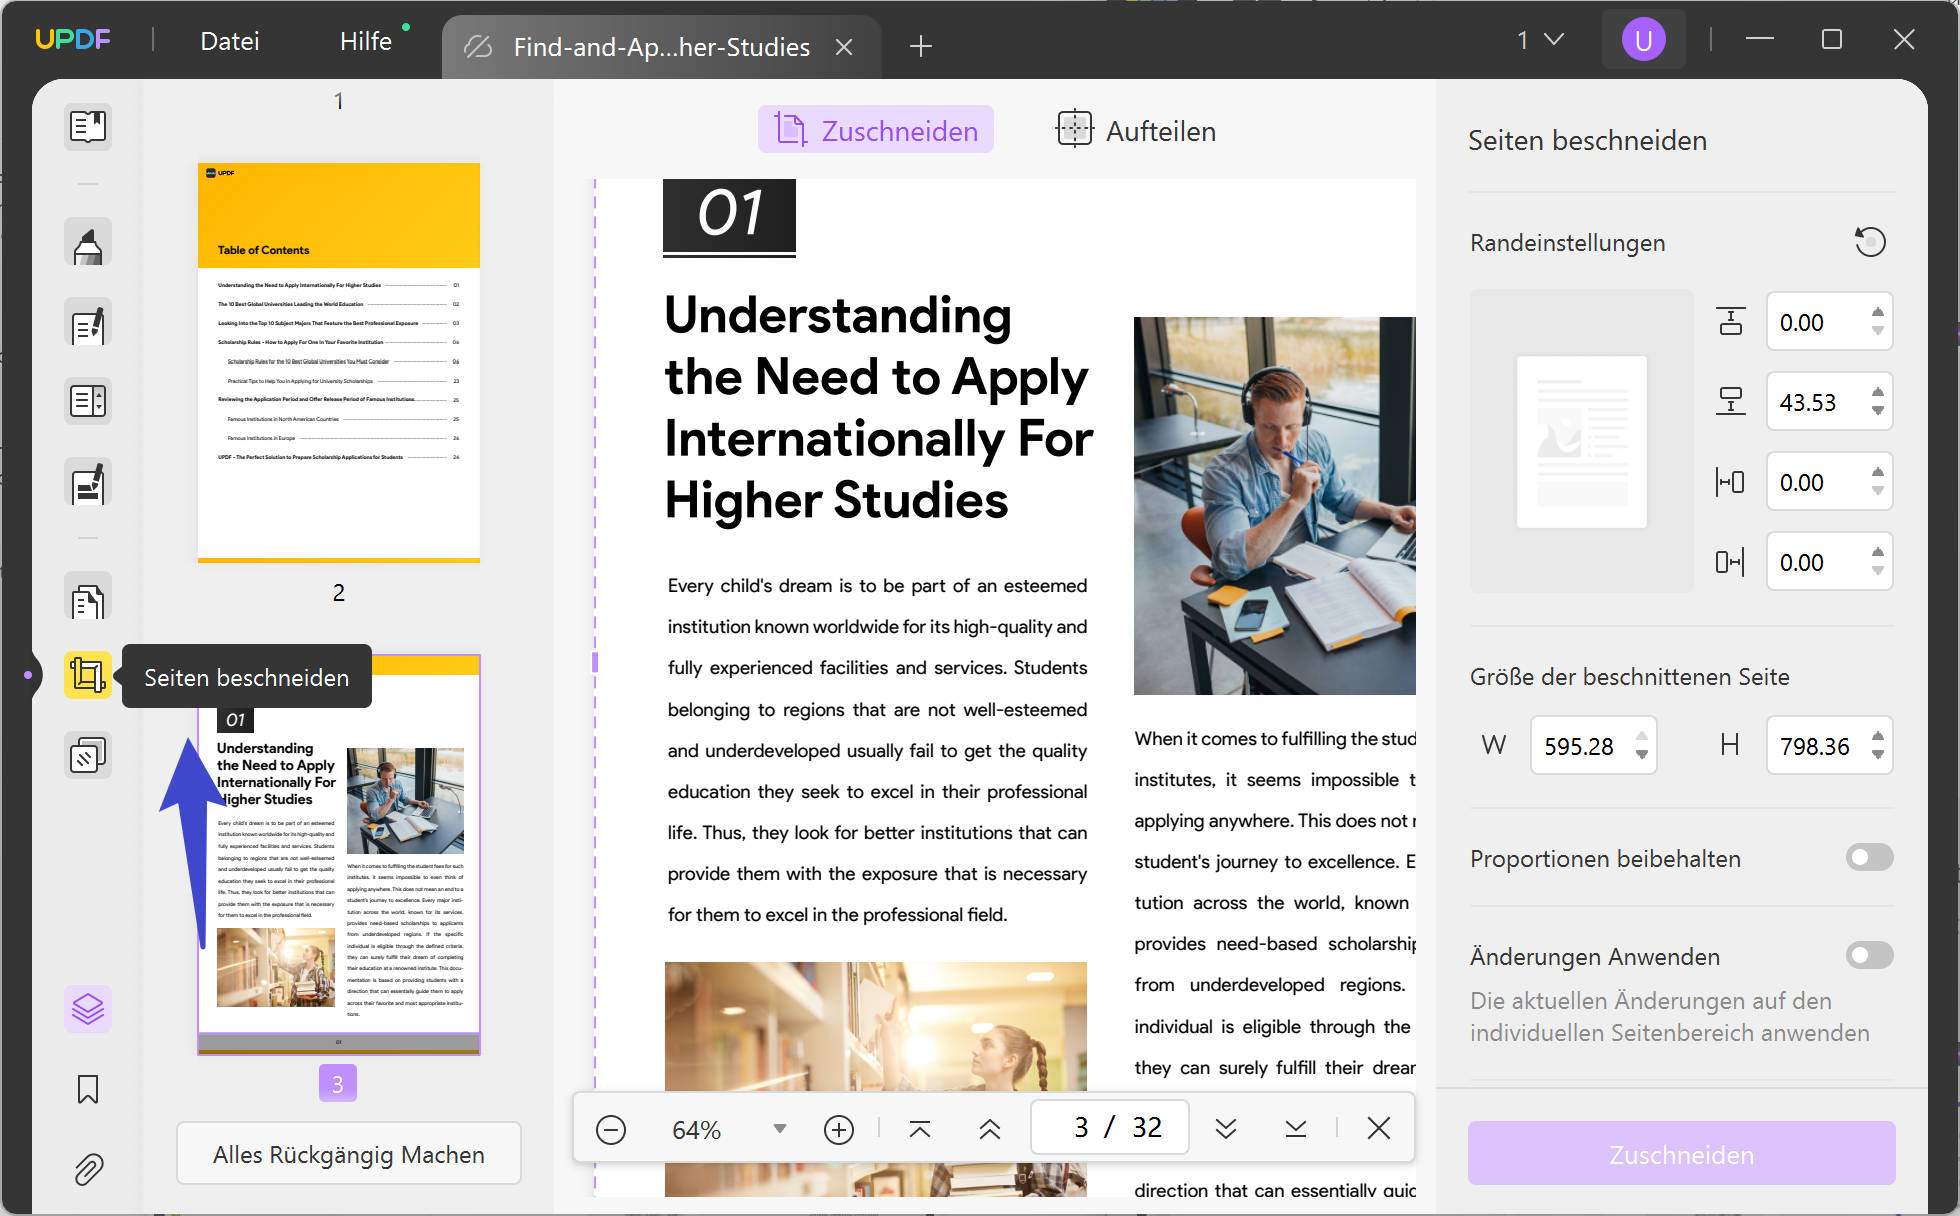Increase the width W value
This screenshot has height=1216, width=1960.
coord(1642,736)
